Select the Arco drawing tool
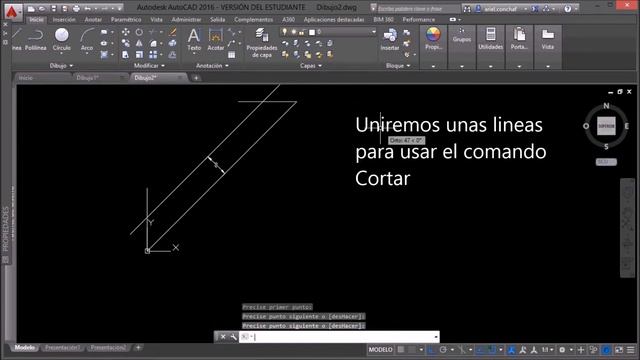 87,40
